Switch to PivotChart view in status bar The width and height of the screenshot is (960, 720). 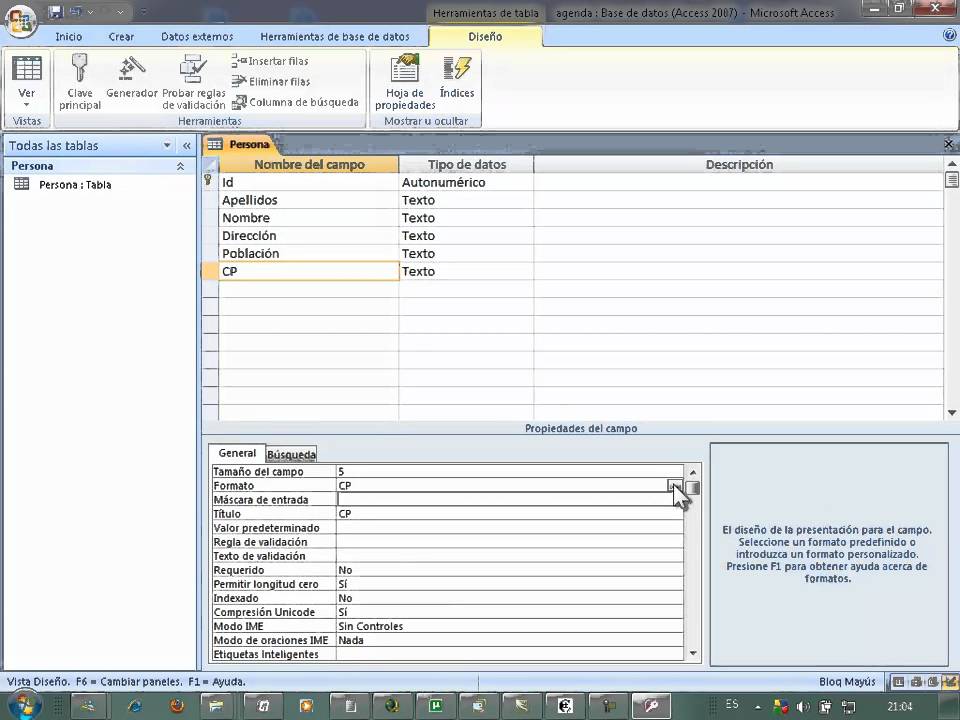[x=933, y=681]
